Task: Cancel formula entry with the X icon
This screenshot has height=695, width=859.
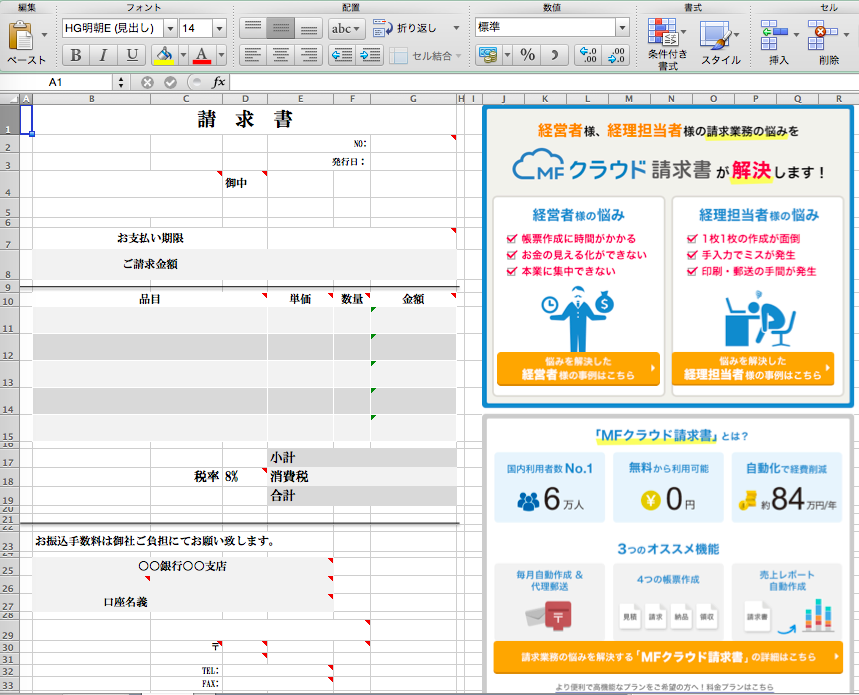Action: (x=147, y=83)
